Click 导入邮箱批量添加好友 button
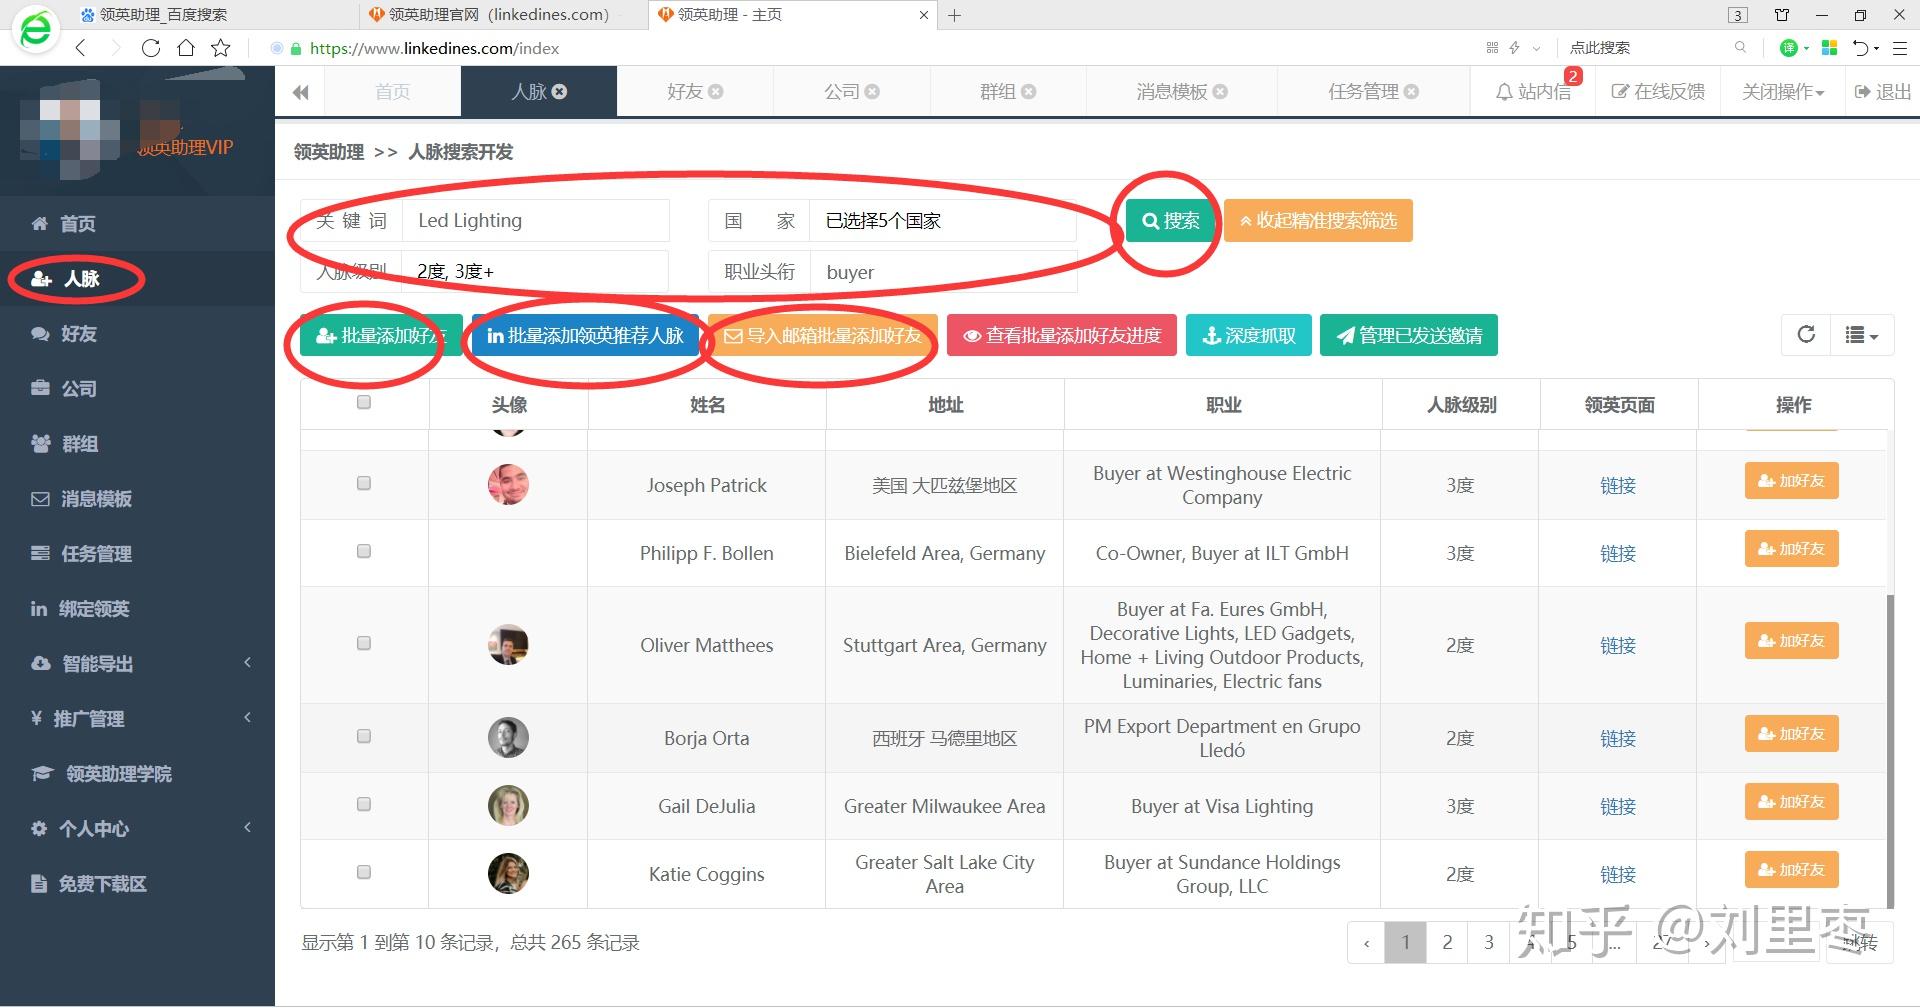Screen dimensions: 1920x1008 822,336
